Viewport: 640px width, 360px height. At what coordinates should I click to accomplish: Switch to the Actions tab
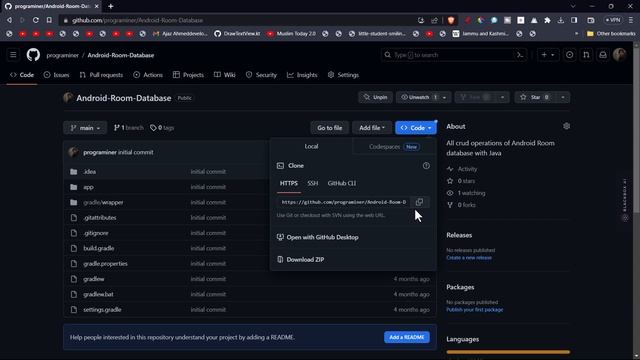click(148, 75)
